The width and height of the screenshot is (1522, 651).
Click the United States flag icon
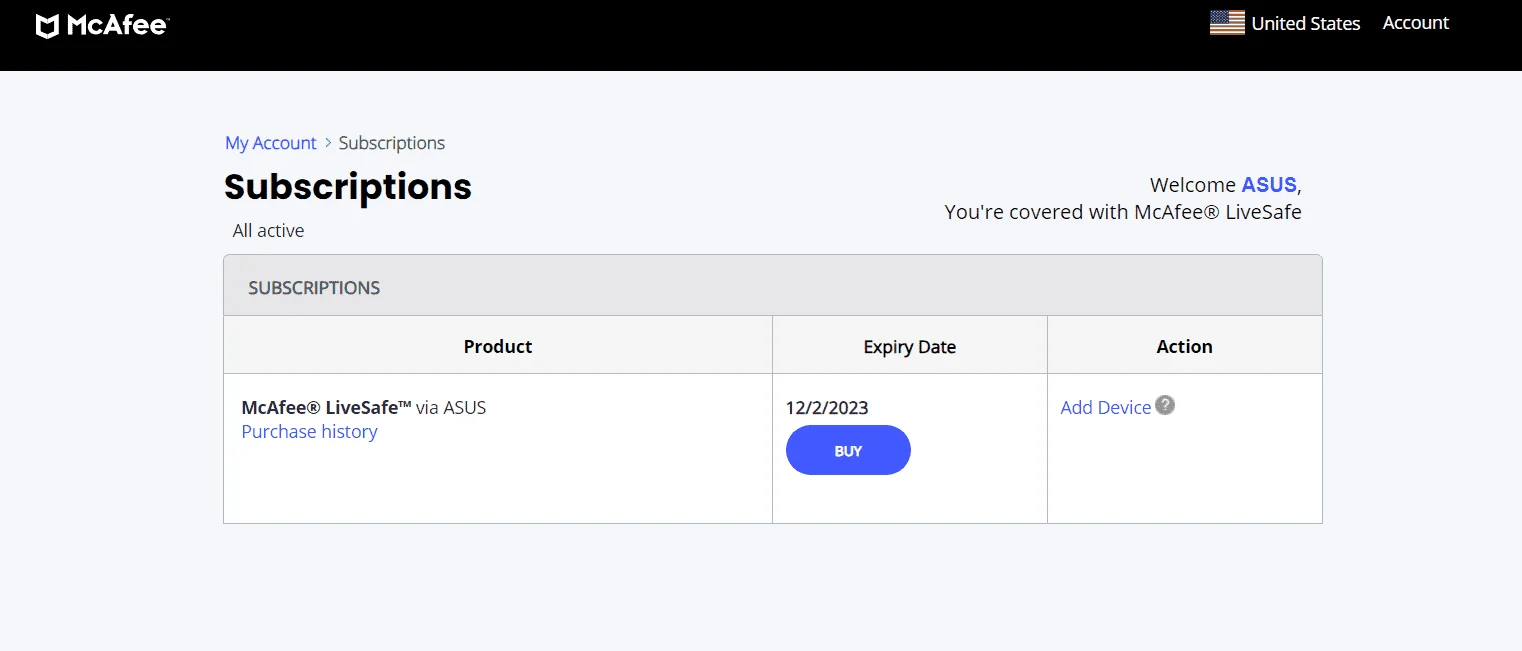1227,23
